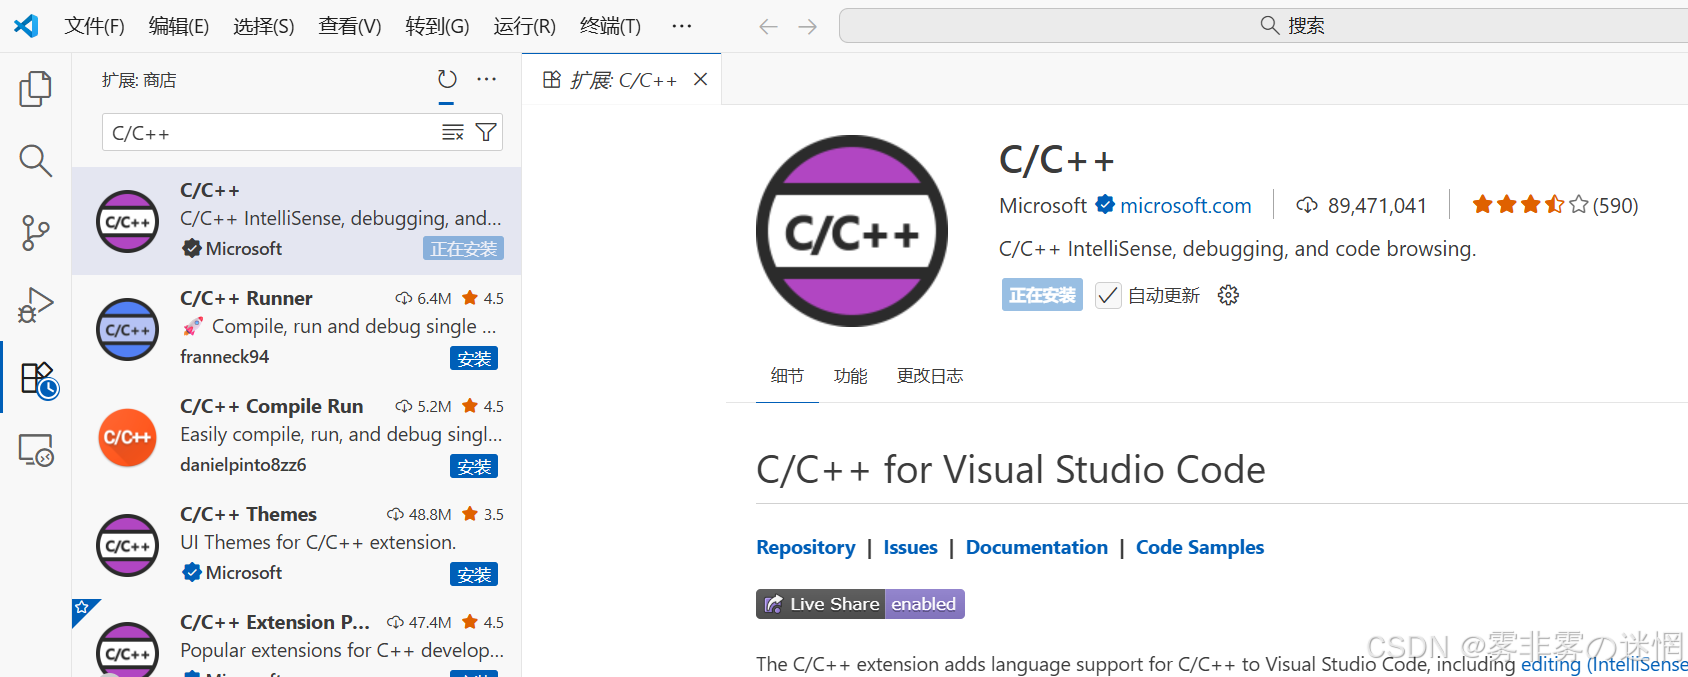Expand hidden menu bar items ellipsis

tap(682, 26)
